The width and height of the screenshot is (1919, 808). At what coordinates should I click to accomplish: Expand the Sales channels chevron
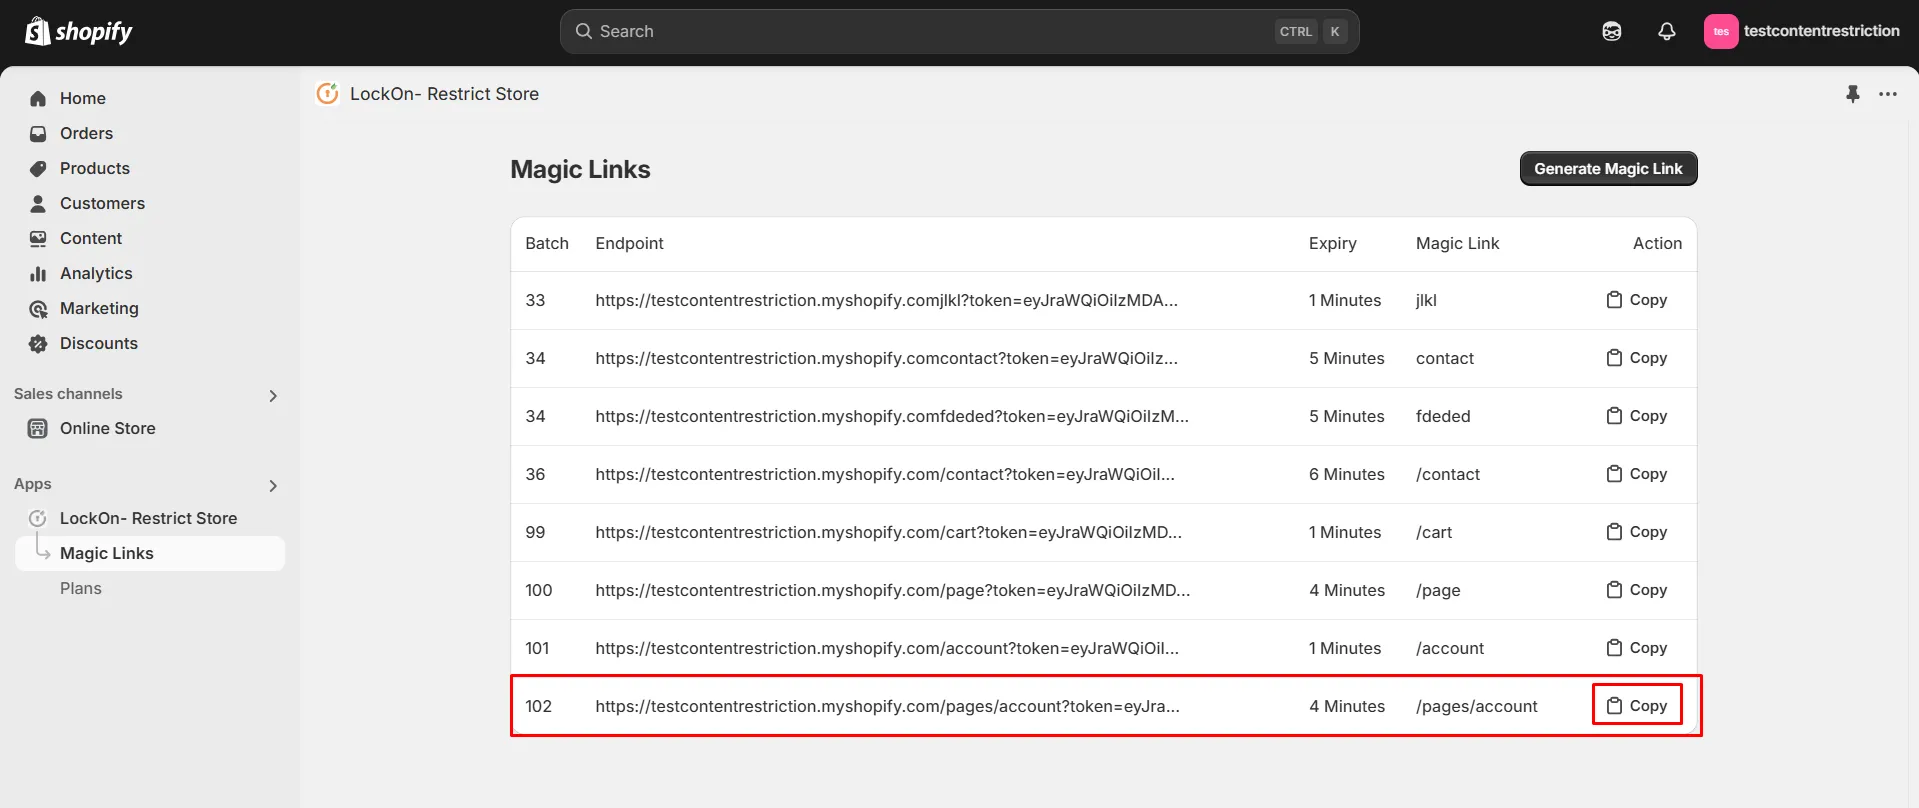click(x=273, y=396)
